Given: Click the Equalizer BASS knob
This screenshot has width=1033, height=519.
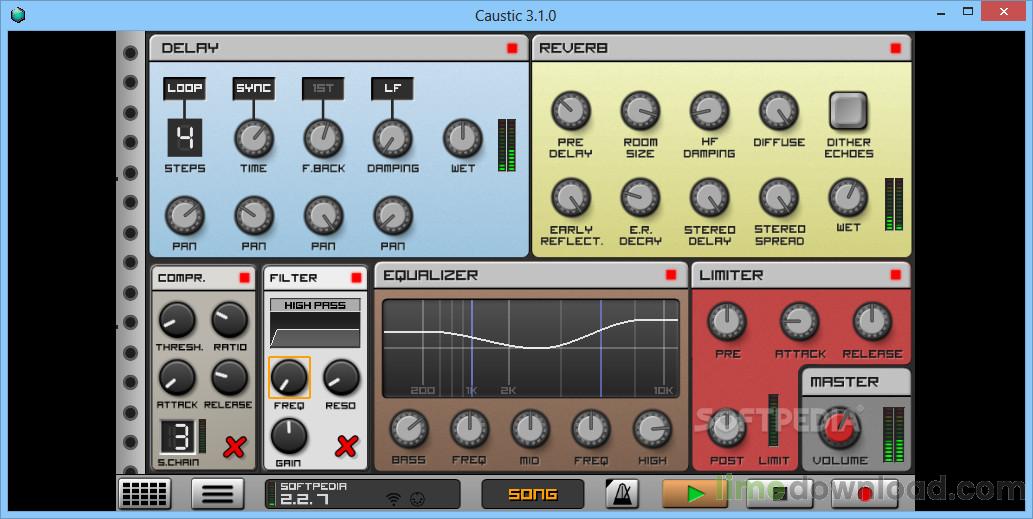Looking at the screenshot, I should pos(409,429).
